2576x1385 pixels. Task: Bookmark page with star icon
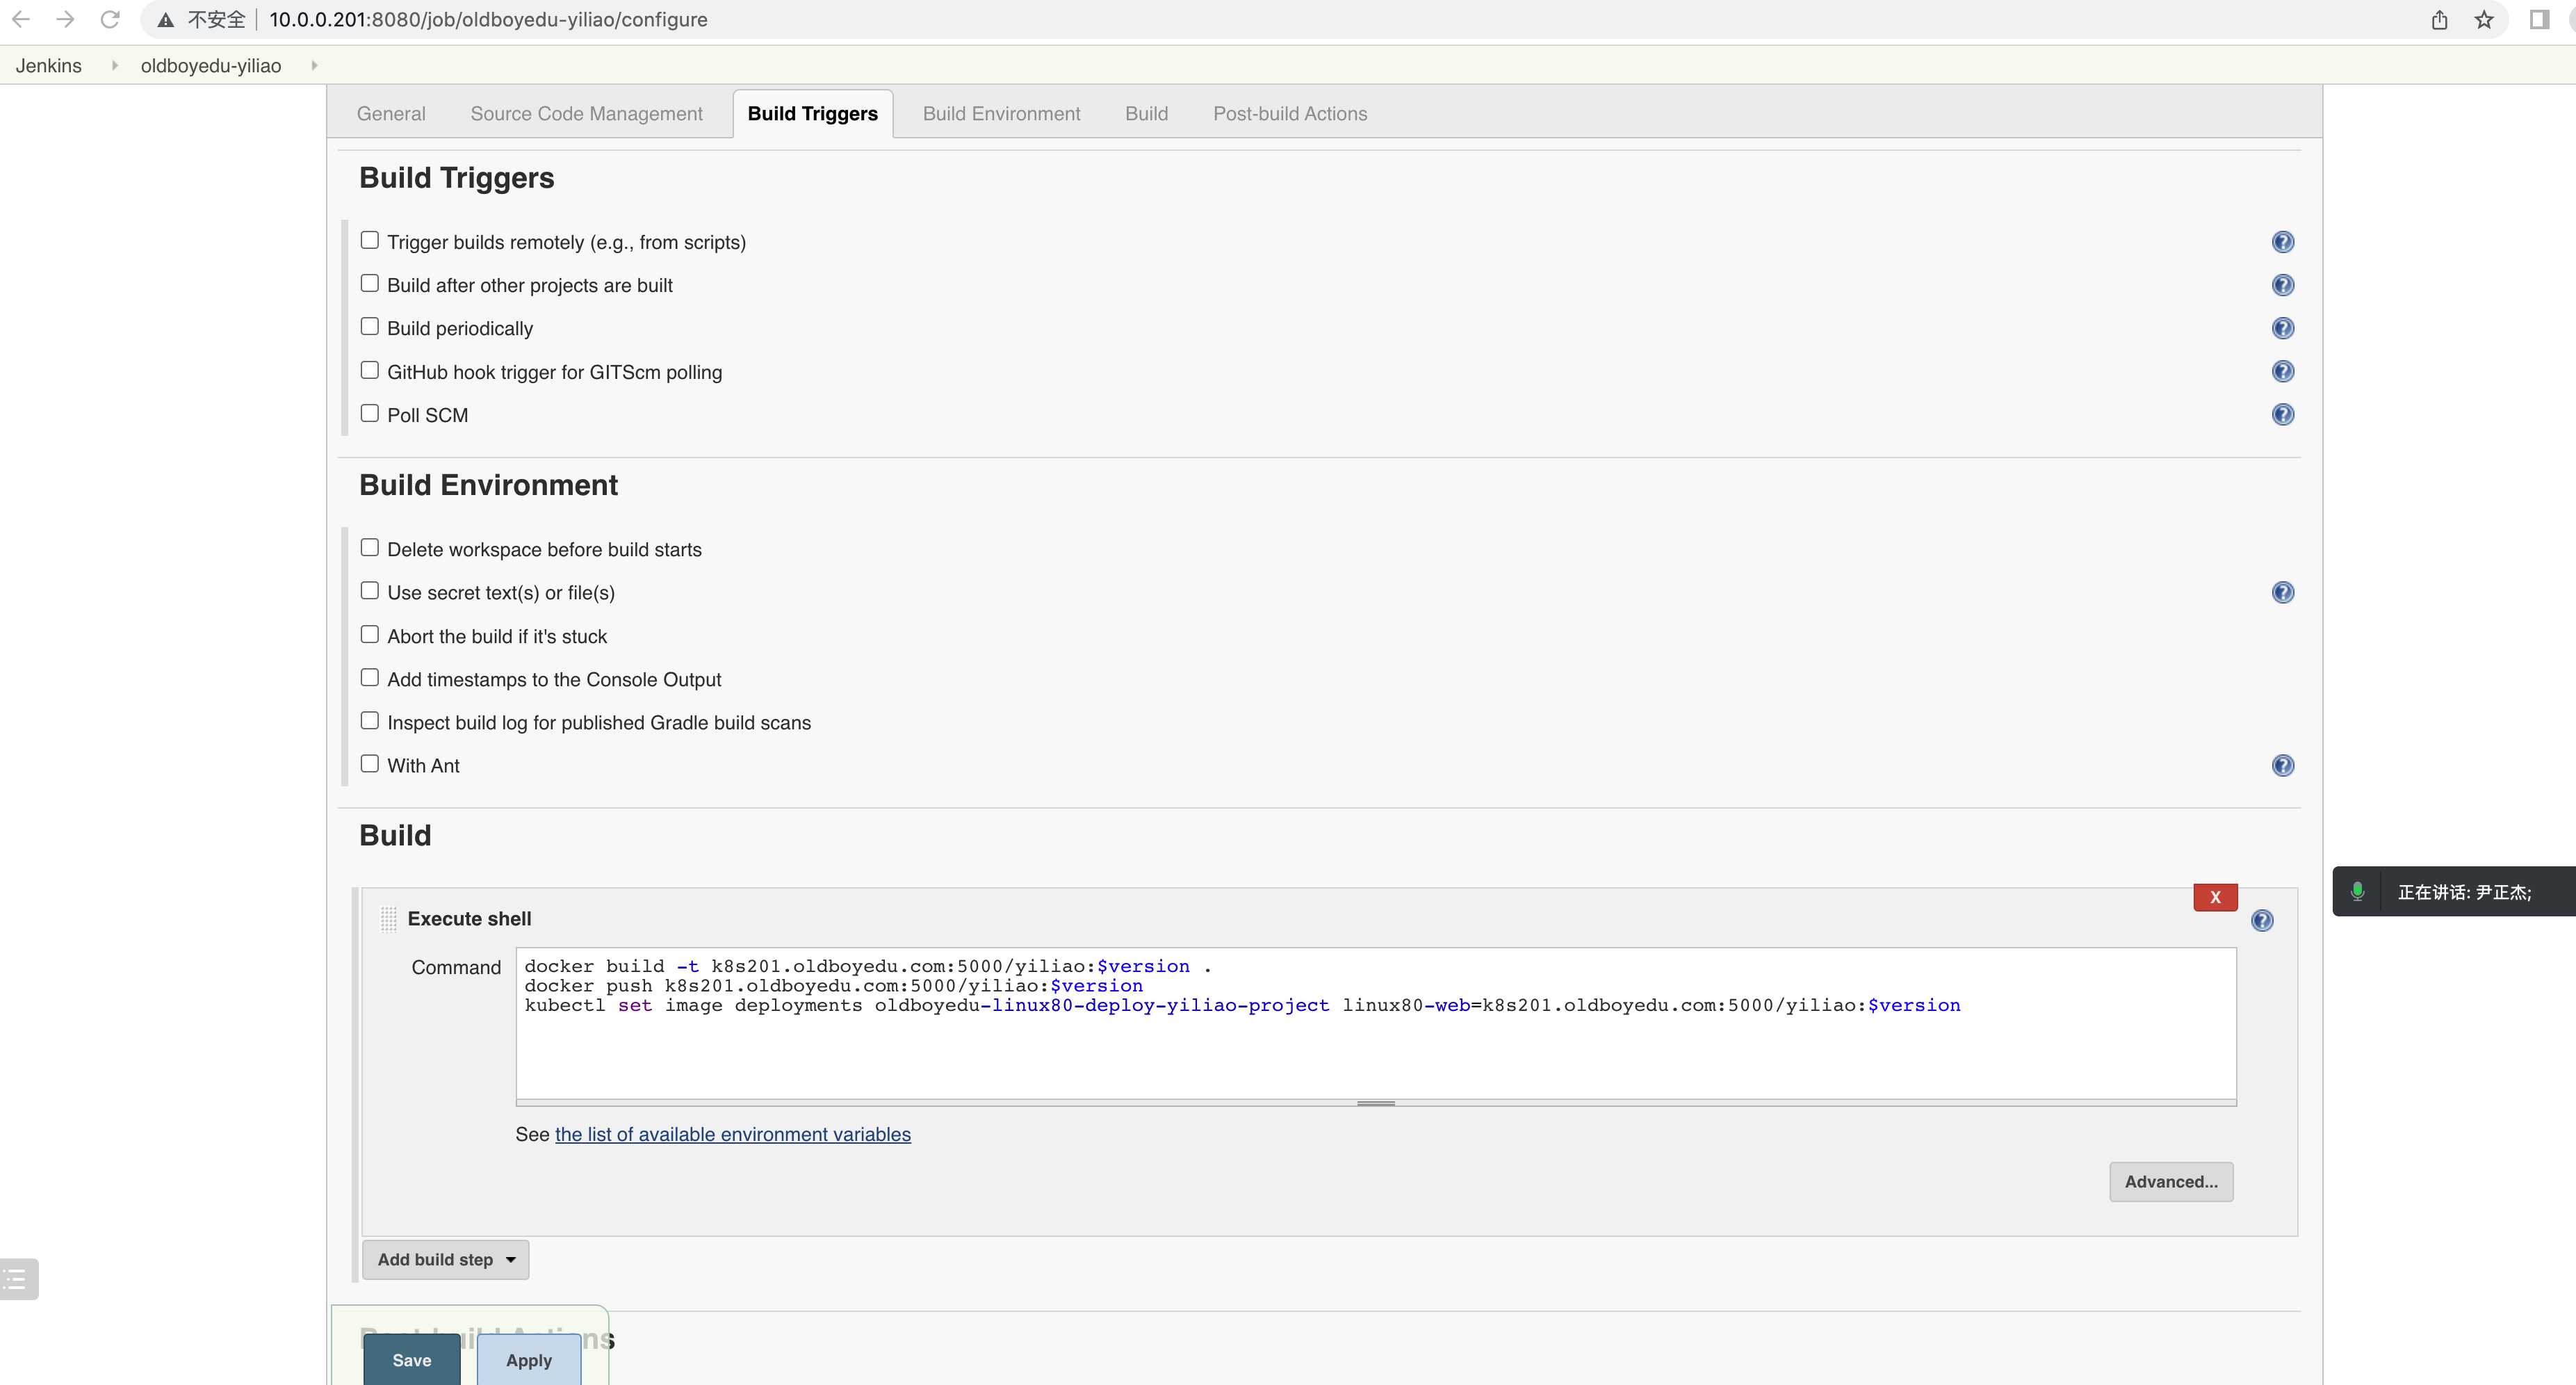(2484, 20)
